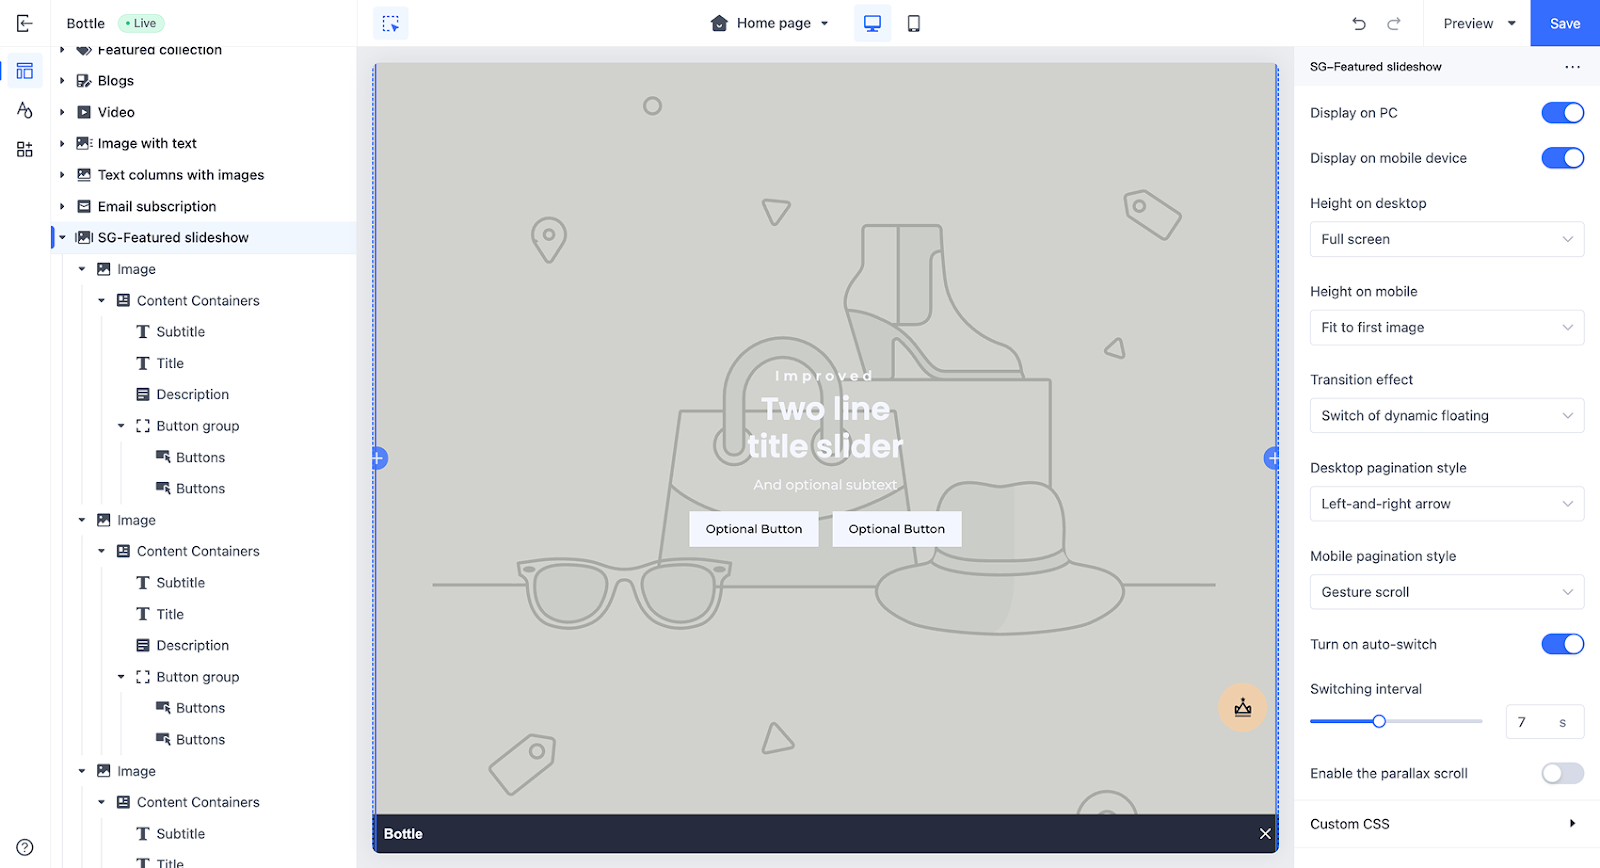Select the first Description tree item
1600x868 pixels.
(x=193, y=394)
